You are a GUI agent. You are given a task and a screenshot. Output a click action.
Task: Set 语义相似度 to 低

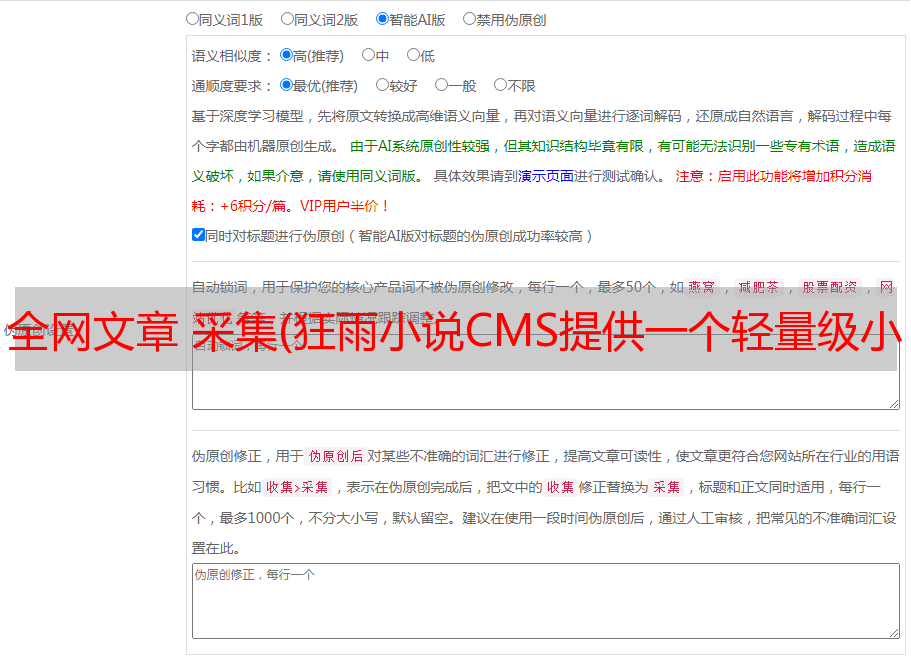coord(413,55)
